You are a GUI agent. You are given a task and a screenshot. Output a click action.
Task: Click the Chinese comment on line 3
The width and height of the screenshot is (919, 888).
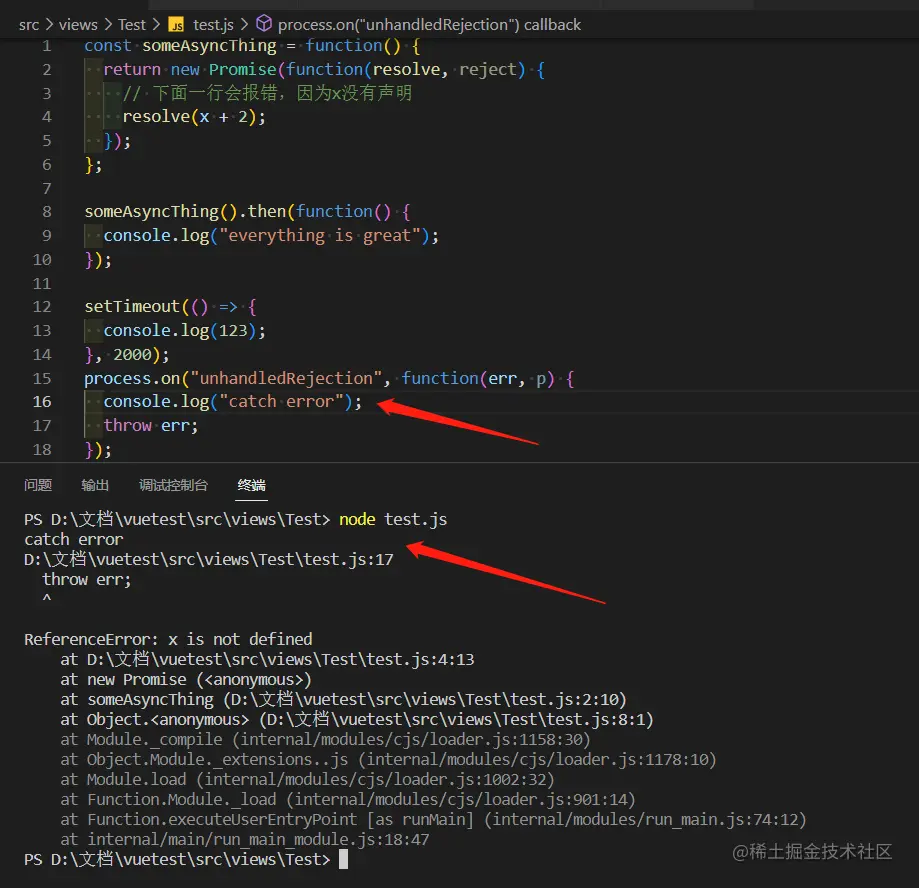(267, 93)
